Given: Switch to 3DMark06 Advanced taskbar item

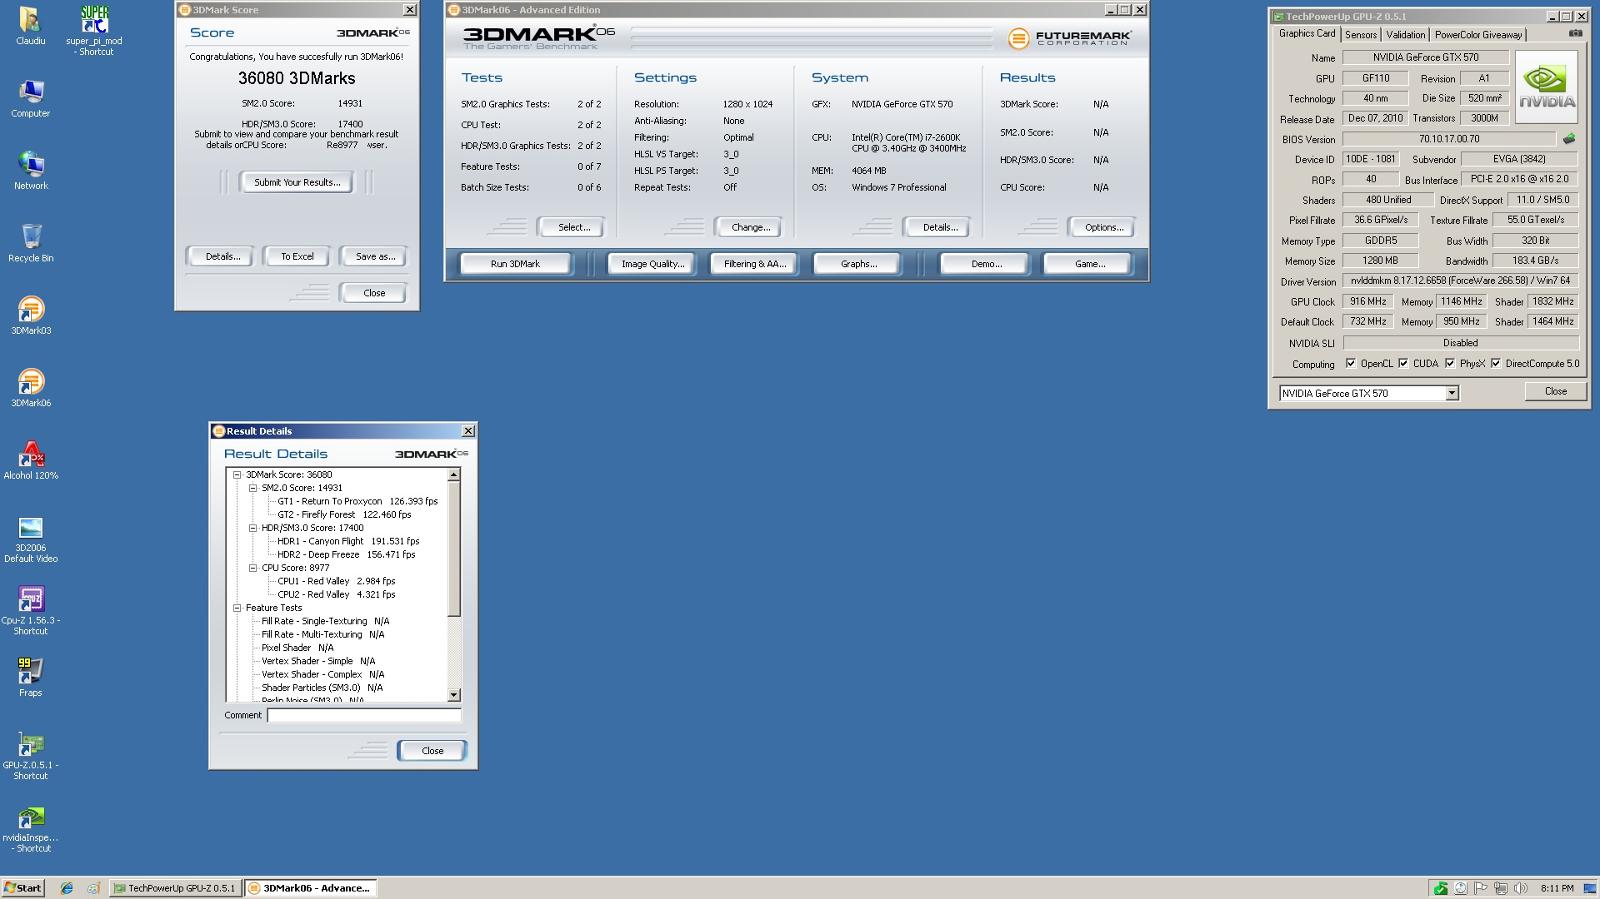Looking at the screenshot, I should pos(311,888).
